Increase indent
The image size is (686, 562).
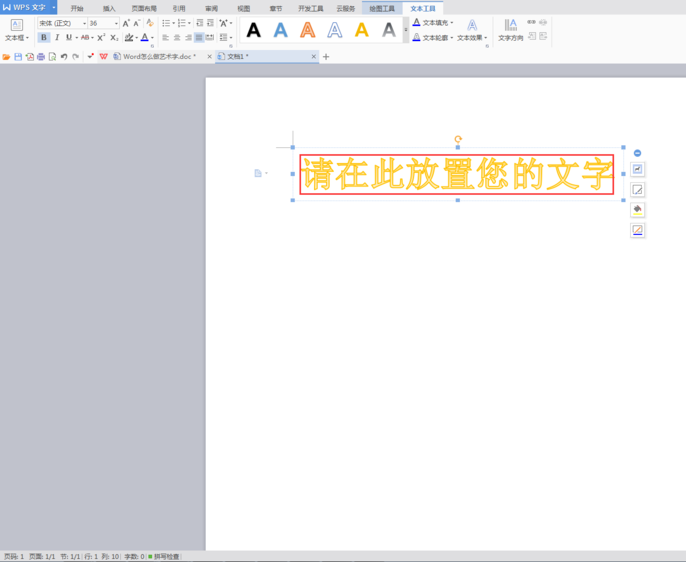coord(210,23)
